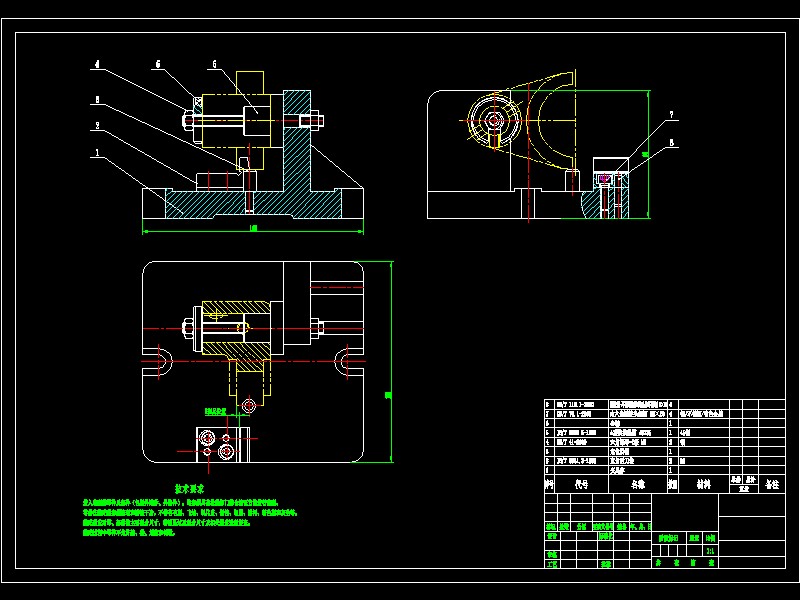Click the green vertical dimension of the side view
The width and height of the screenshot is (800, 600).
point(645,154)
